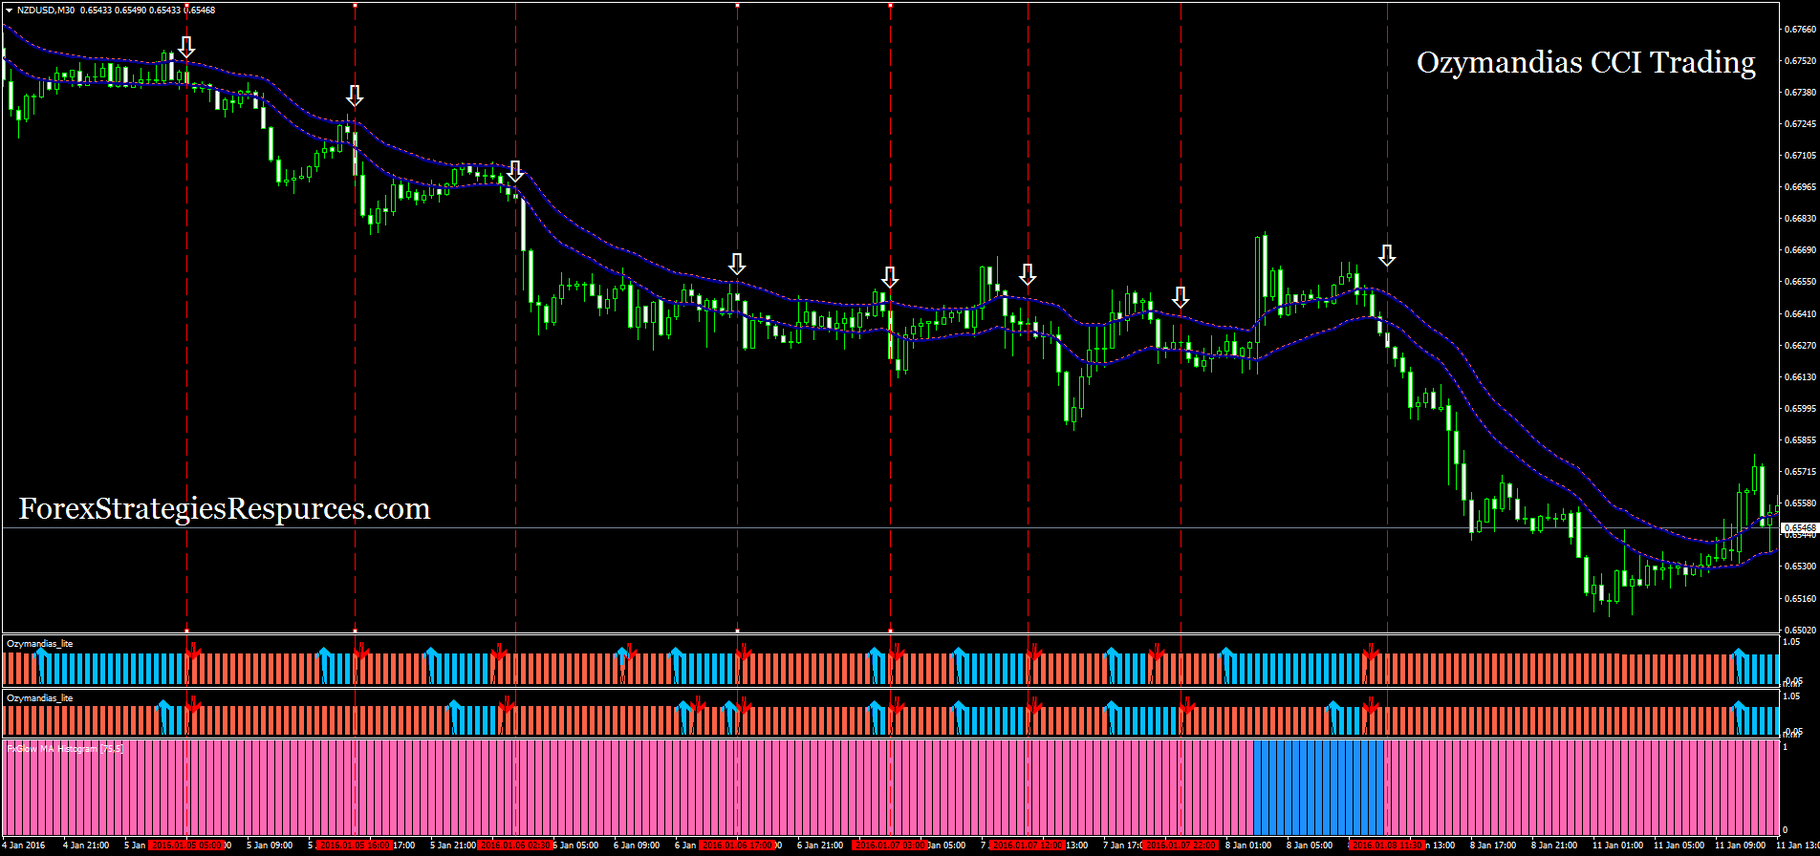Click the white sell arrow on the 2016.01.06 17:00 line

(x=737, y=264)
